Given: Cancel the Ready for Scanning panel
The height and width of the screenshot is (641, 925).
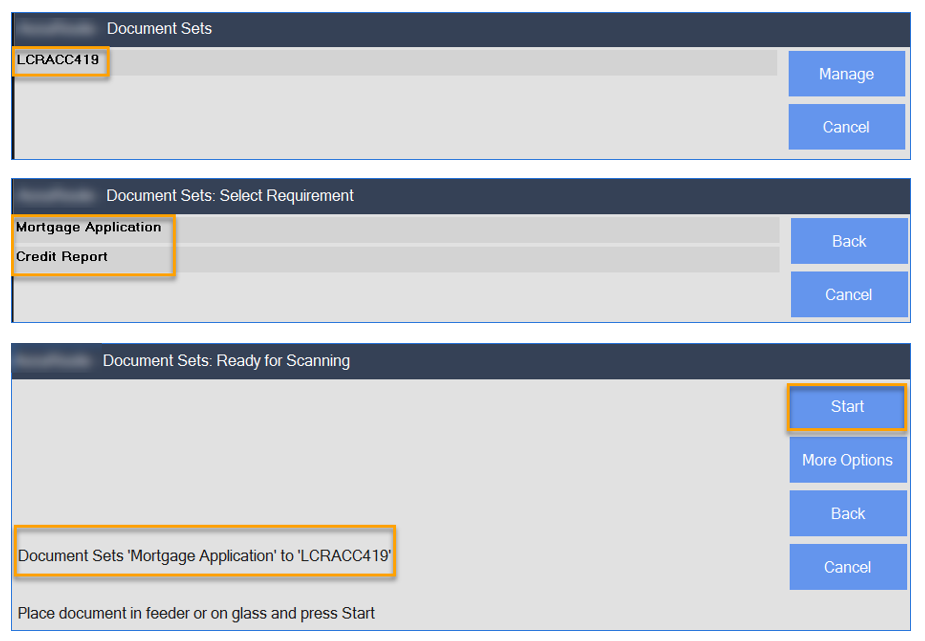Looking at the screenshot, I should coord(848,567).
